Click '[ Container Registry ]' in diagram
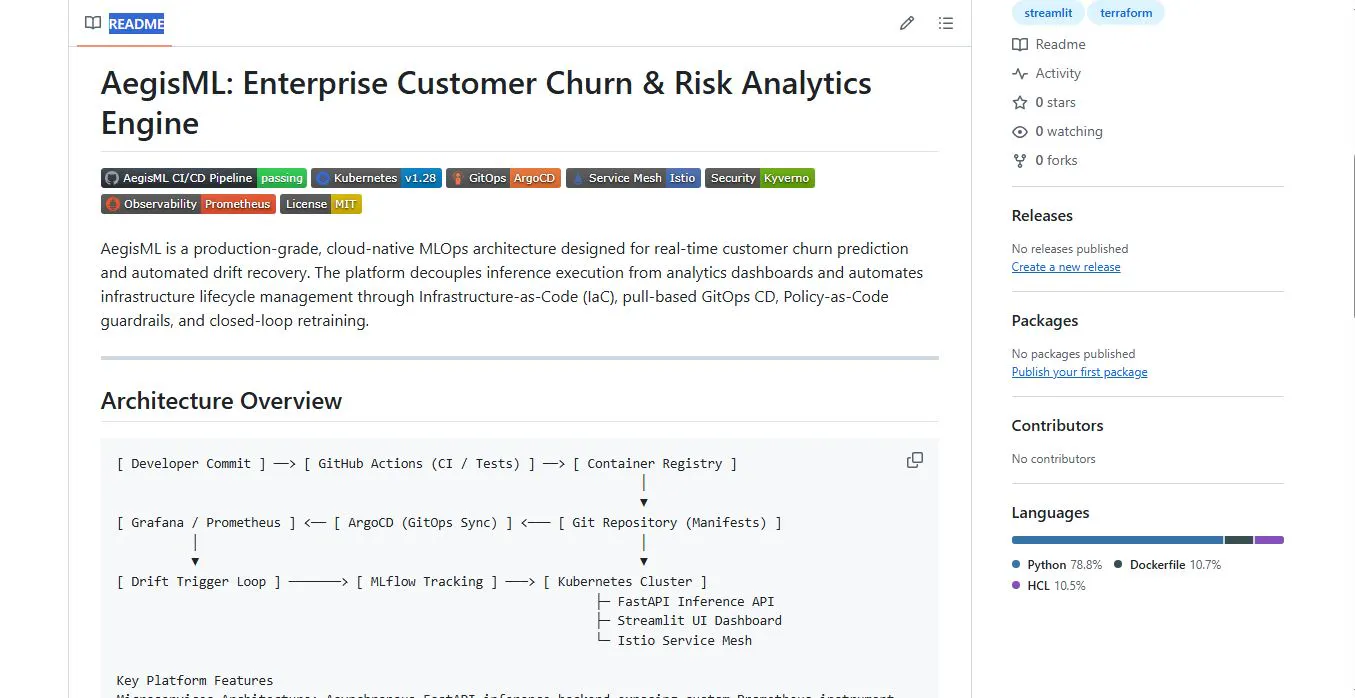The width and height of the screenshot is (1355, 698). click(x=655, y=464)
